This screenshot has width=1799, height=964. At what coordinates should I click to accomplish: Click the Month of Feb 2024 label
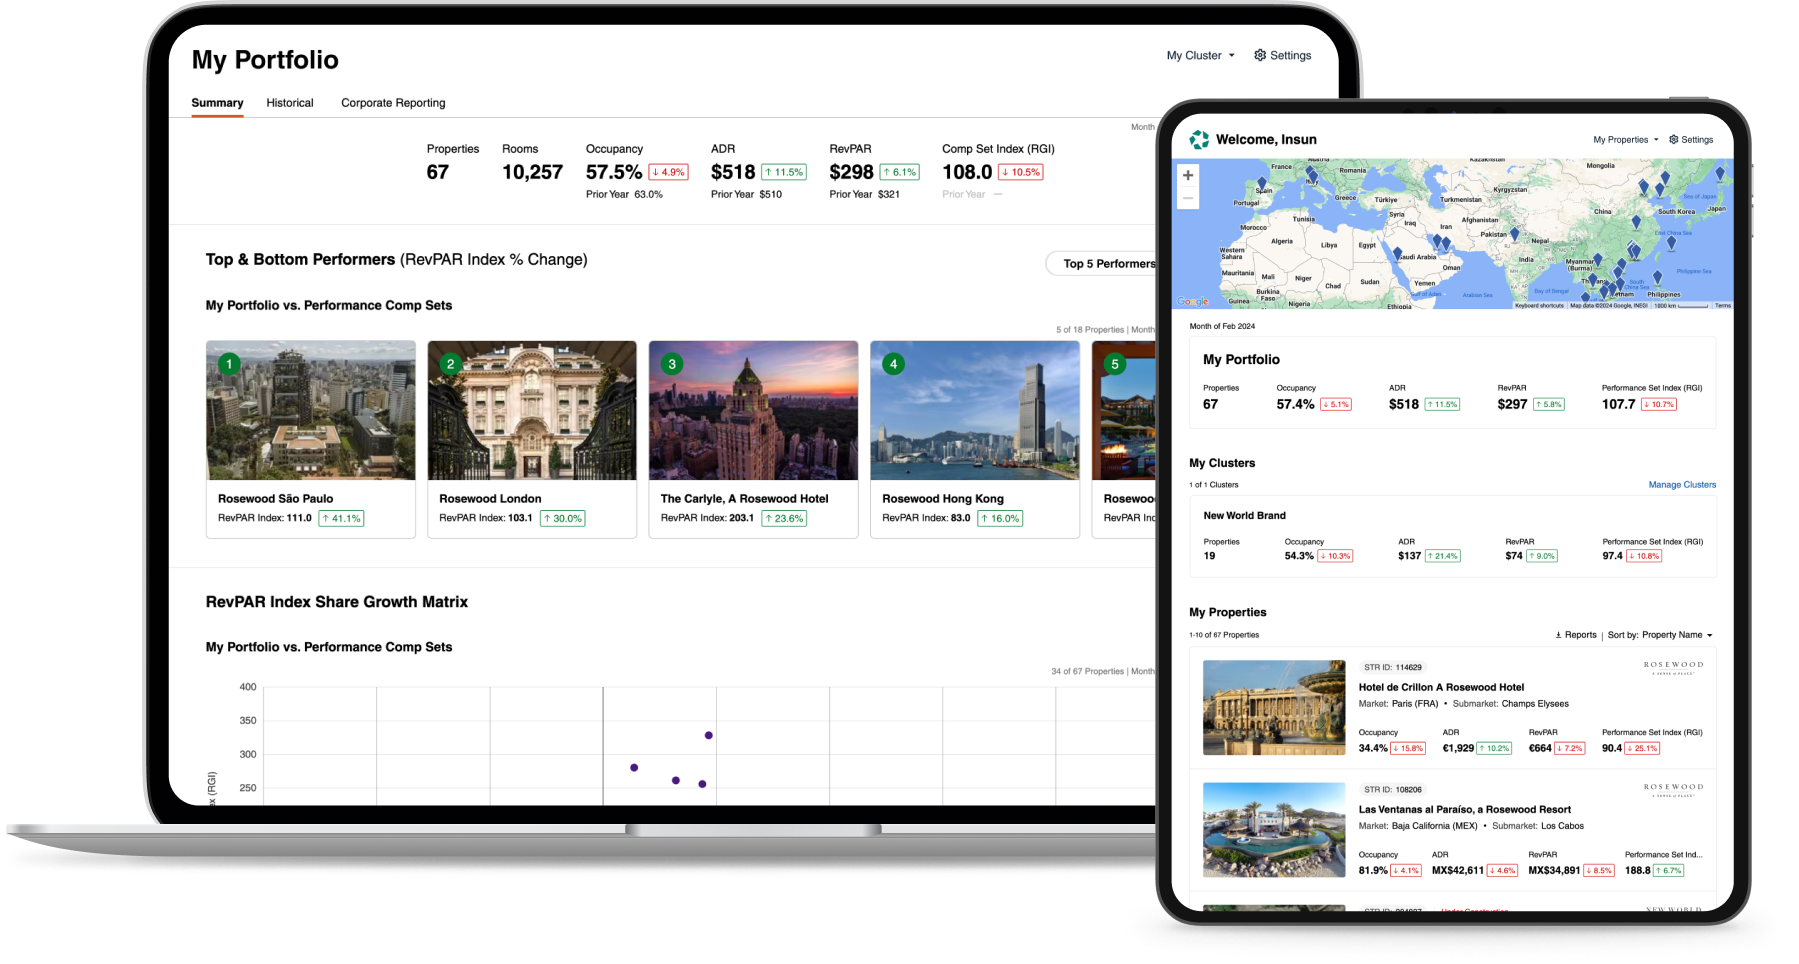1222,326
